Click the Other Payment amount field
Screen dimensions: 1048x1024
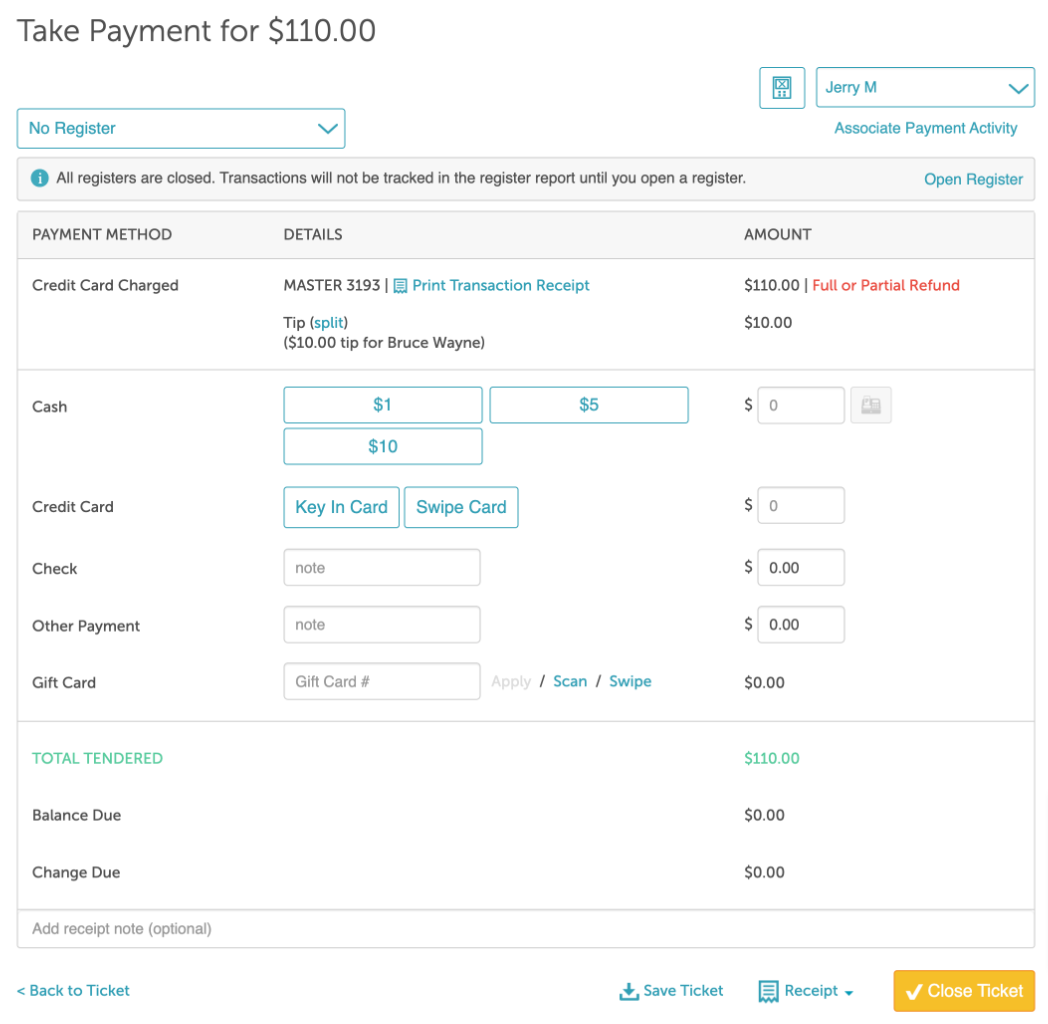[x=801, y=624]
